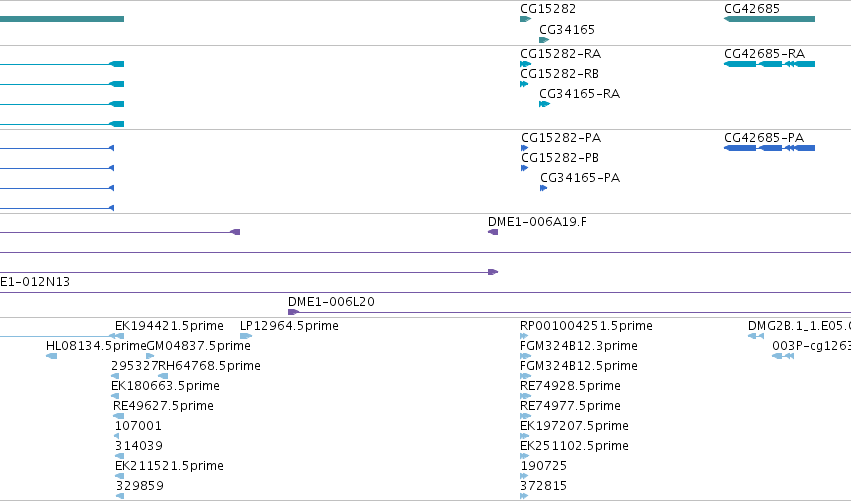Open the CG15282-RA transcript label
Viewport: 851px width, 501px height.
(x=561, y=54)
